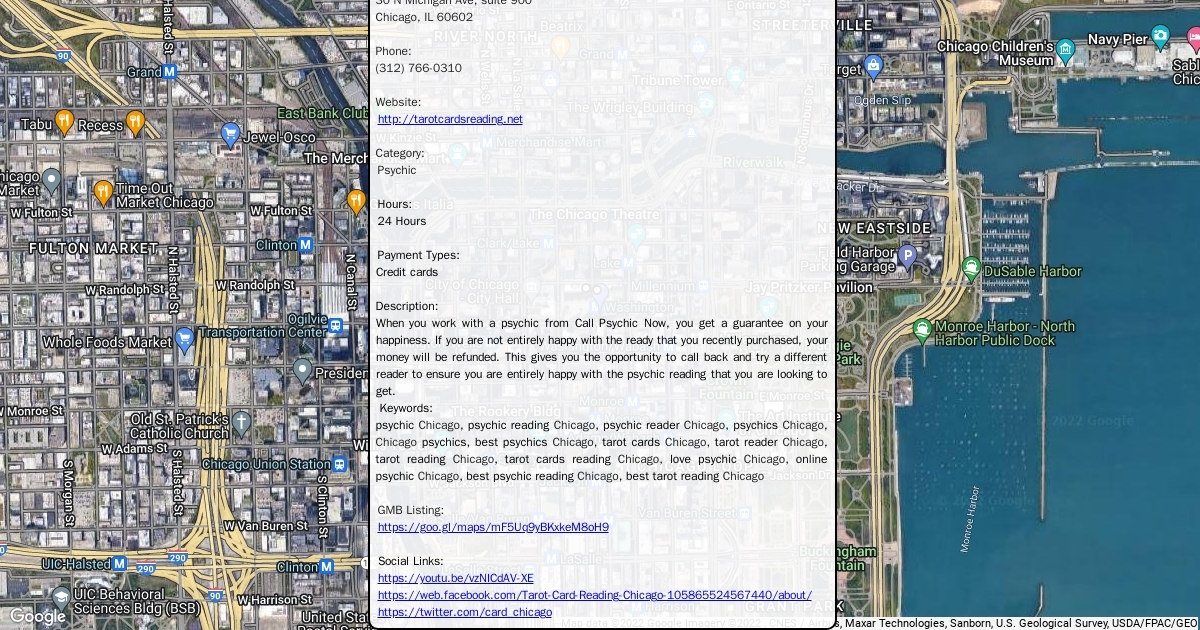Click the phone number (312) 766-0310
This screenshot has width=1200, height=630.
click(419, 68)
